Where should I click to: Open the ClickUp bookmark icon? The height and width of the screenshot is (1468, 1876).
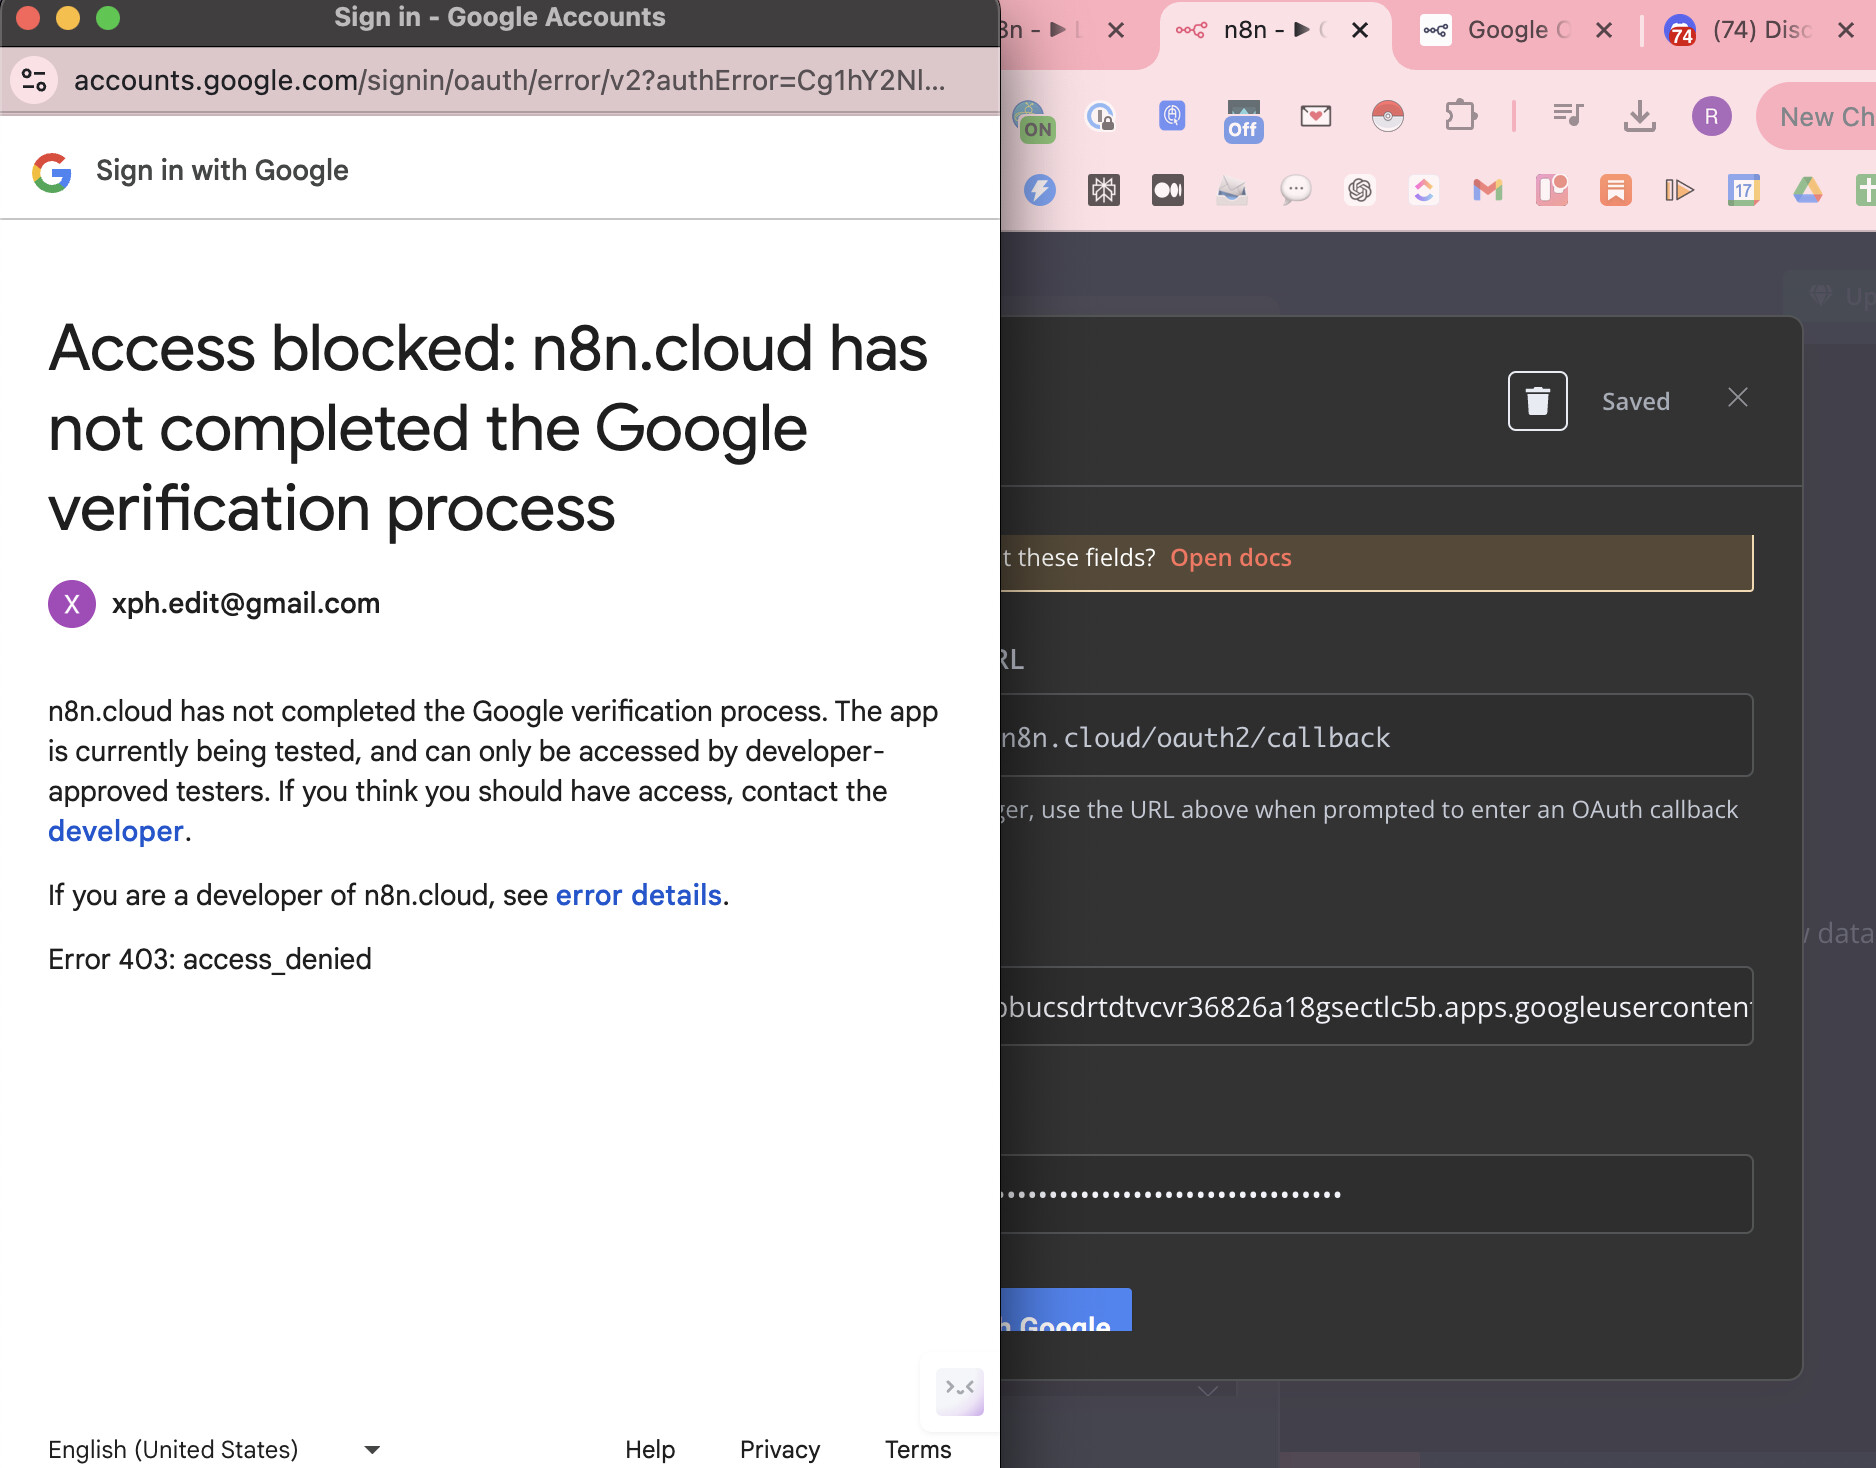click(x=1424, y=190)
